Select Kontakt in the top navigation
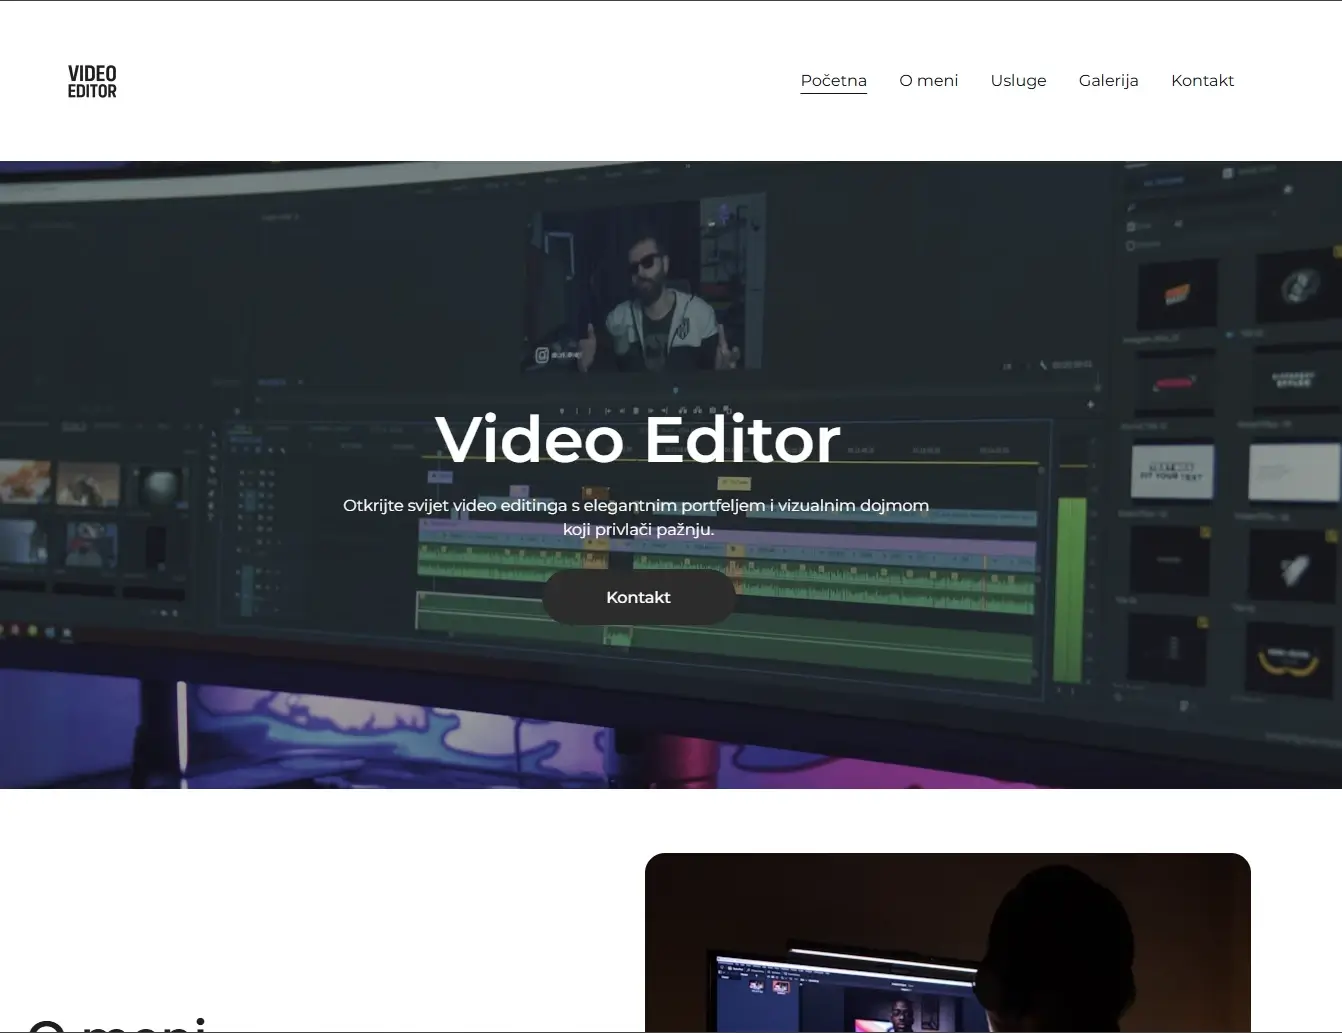 click(1202, 80)
